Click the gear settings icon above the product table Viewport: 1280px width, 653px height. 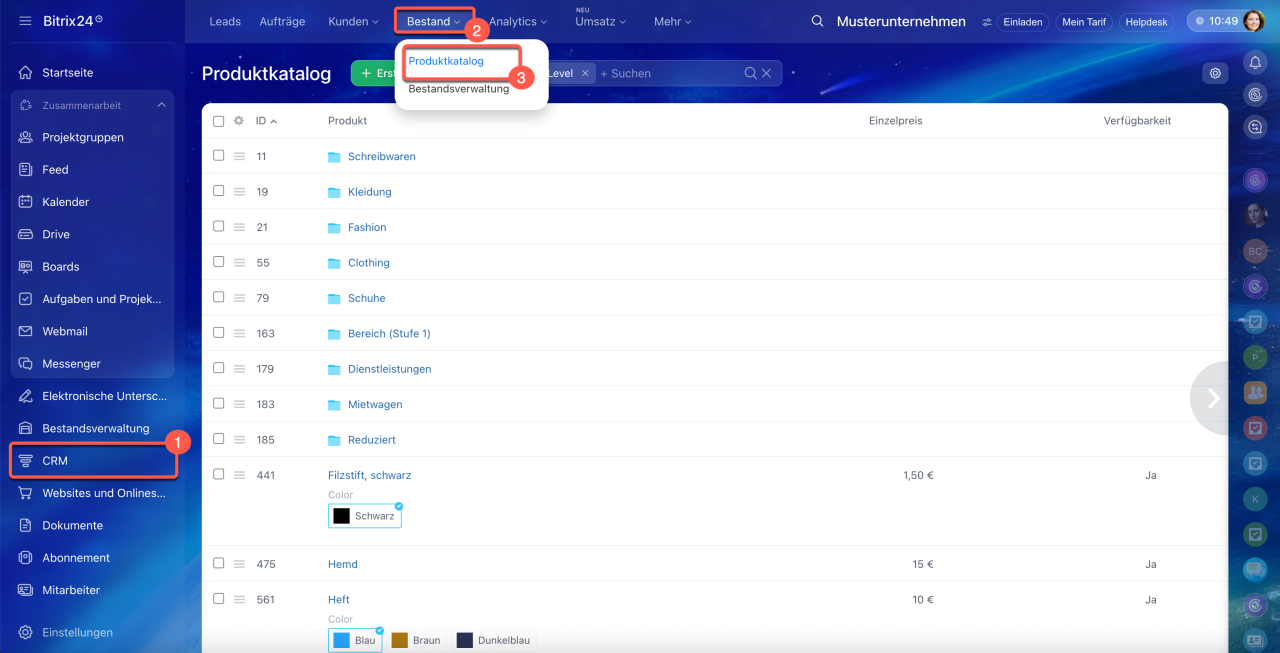click(x=1215, y=73)
